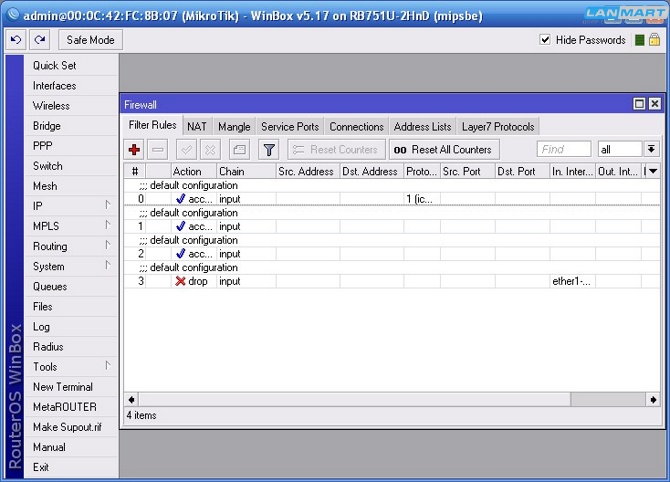670x482 pixels.
Task: Expand the Tools submenu
Action: [x=71, y=367]
